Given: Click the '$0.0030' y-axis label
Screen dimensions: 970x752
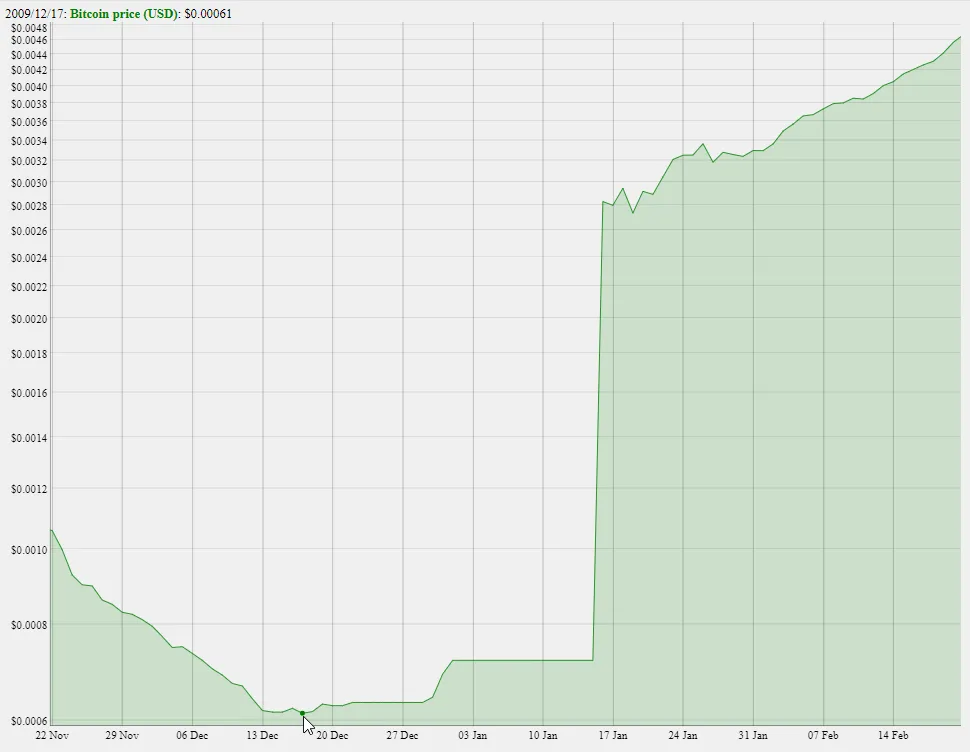Looking at the screenshot, I should (x=29, y=182).
